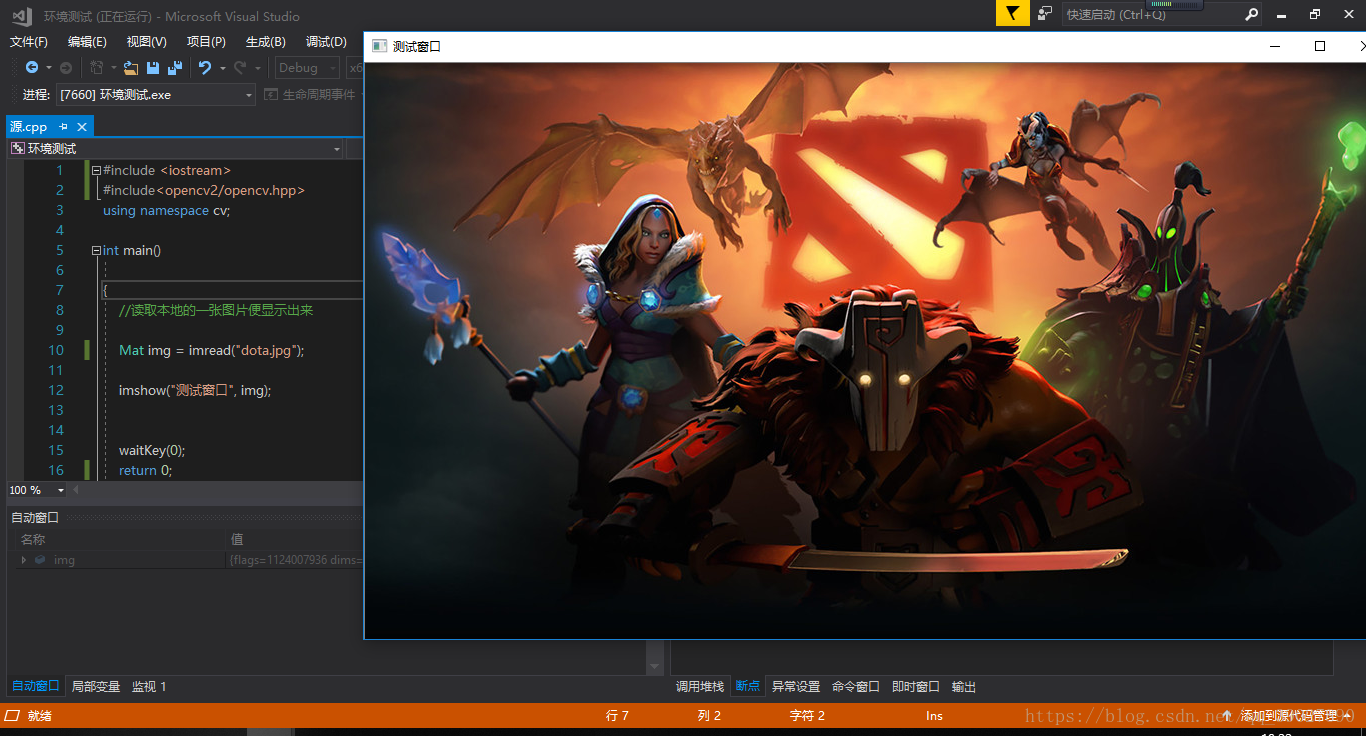Image resolution: width=1366 pixels, height=736 pixels.
Task: Switch to the 自动窗口 tab
Action: pos(36,686)
